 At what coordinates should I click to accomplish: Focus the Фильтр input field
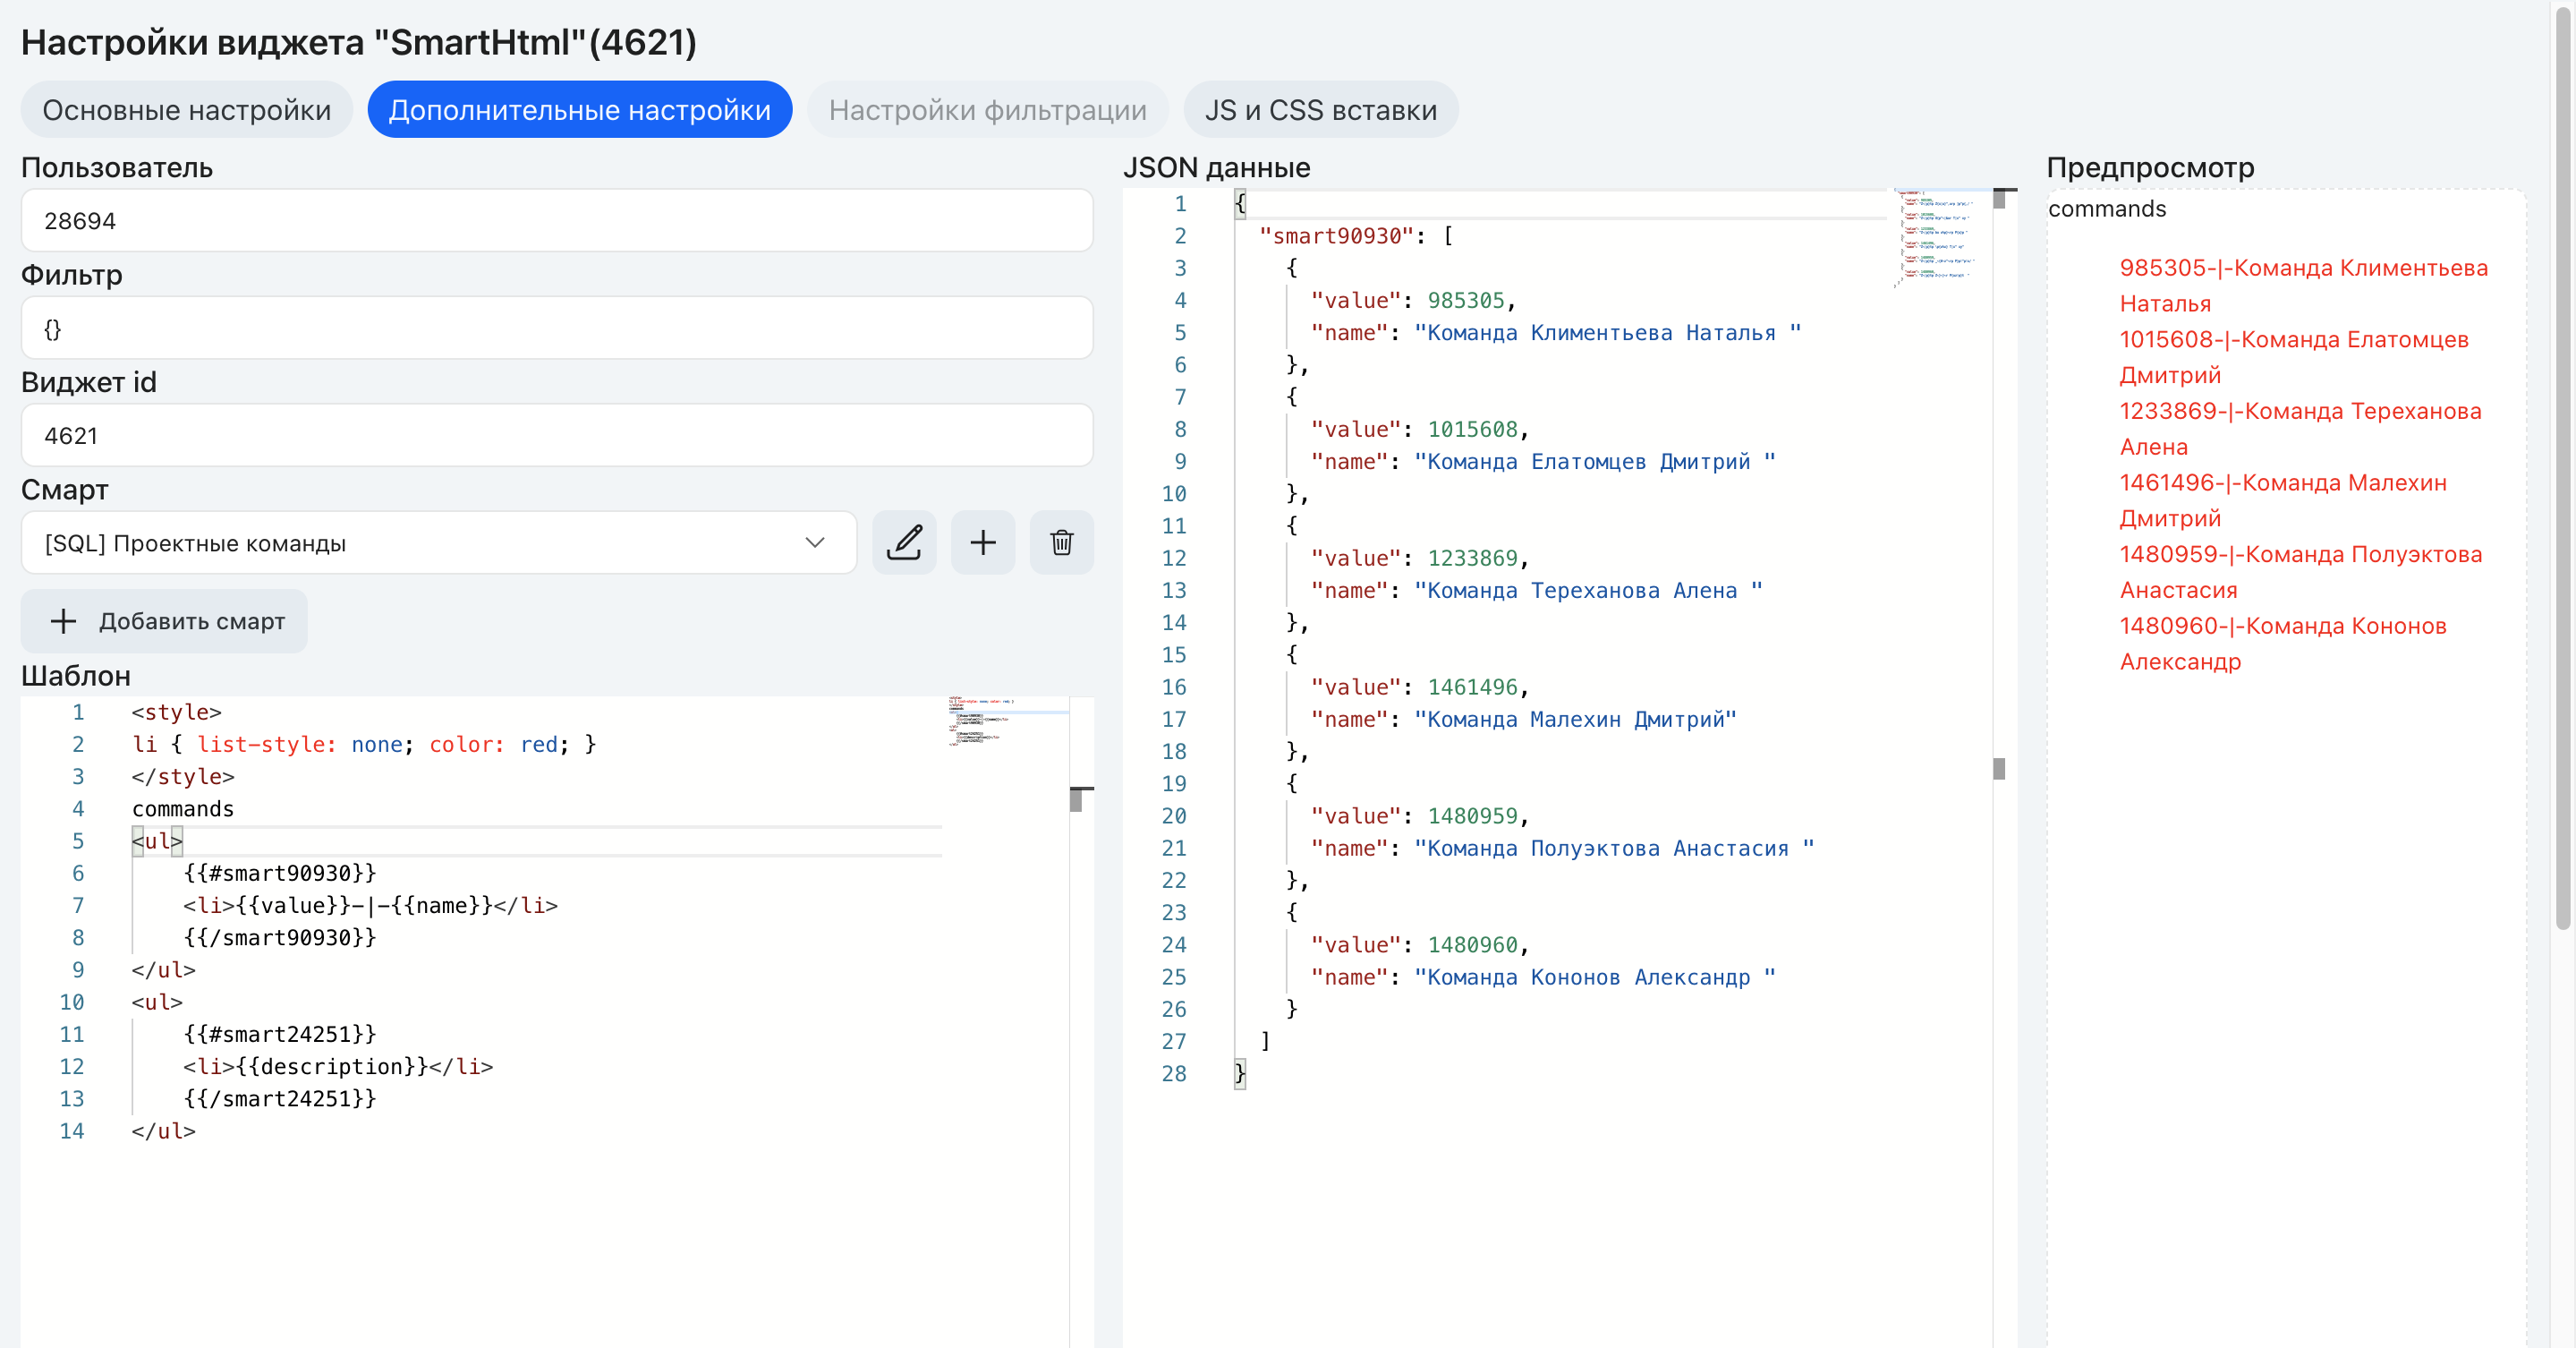click(x=557, y=329)
